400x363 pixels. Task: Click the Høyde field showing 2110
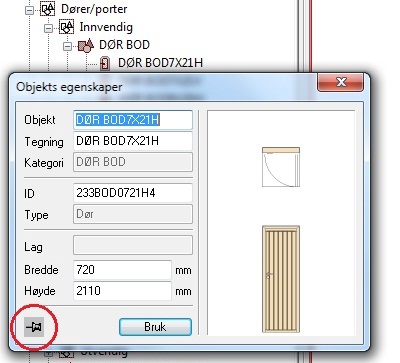click(122, 291)
